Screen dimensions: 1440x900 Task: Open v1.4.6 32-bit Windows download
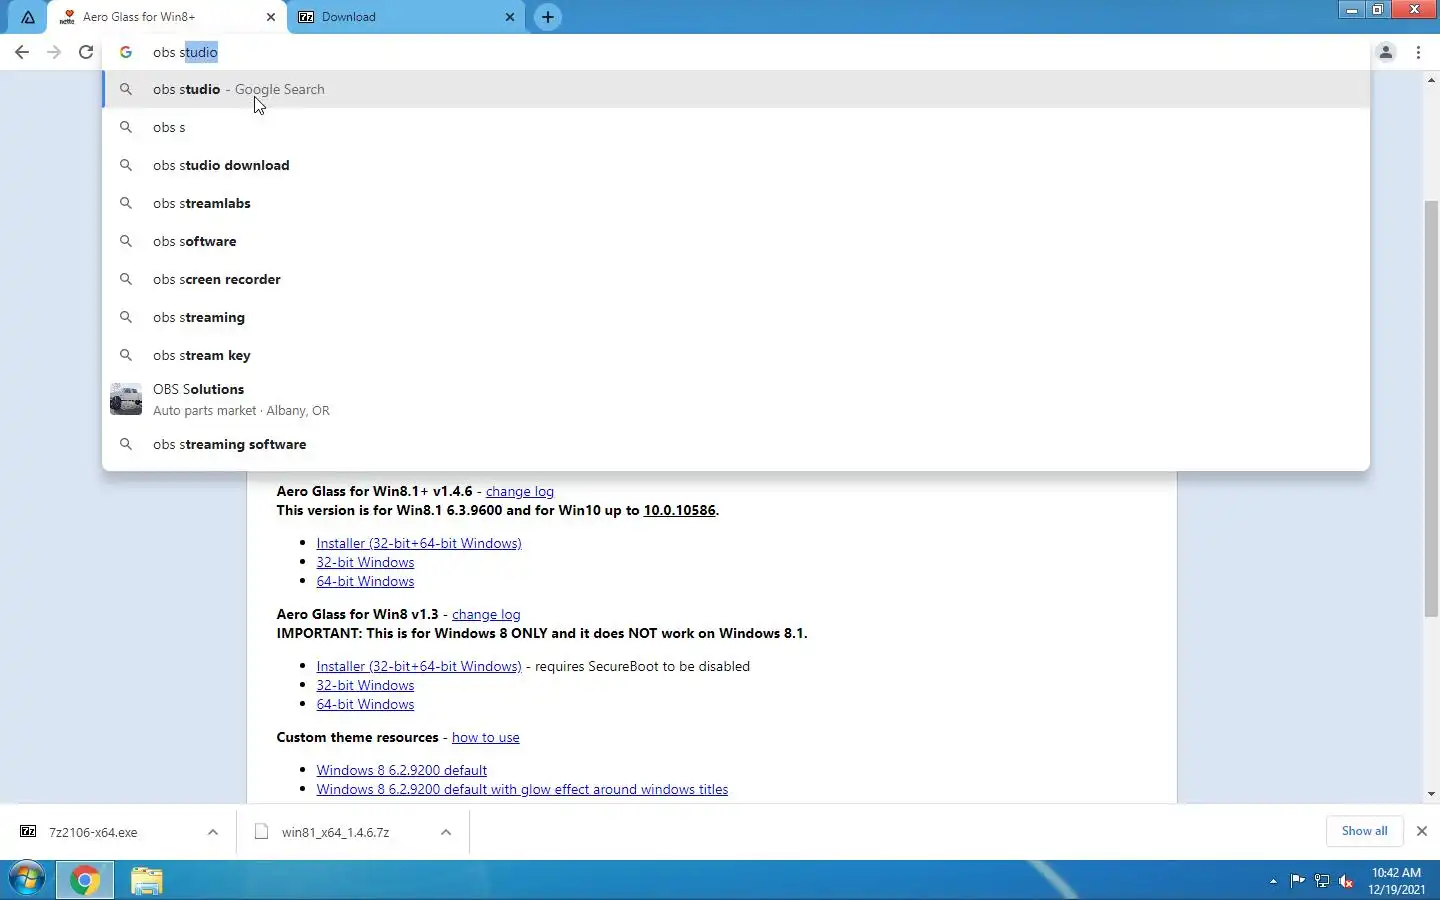[x=365, y=562]
